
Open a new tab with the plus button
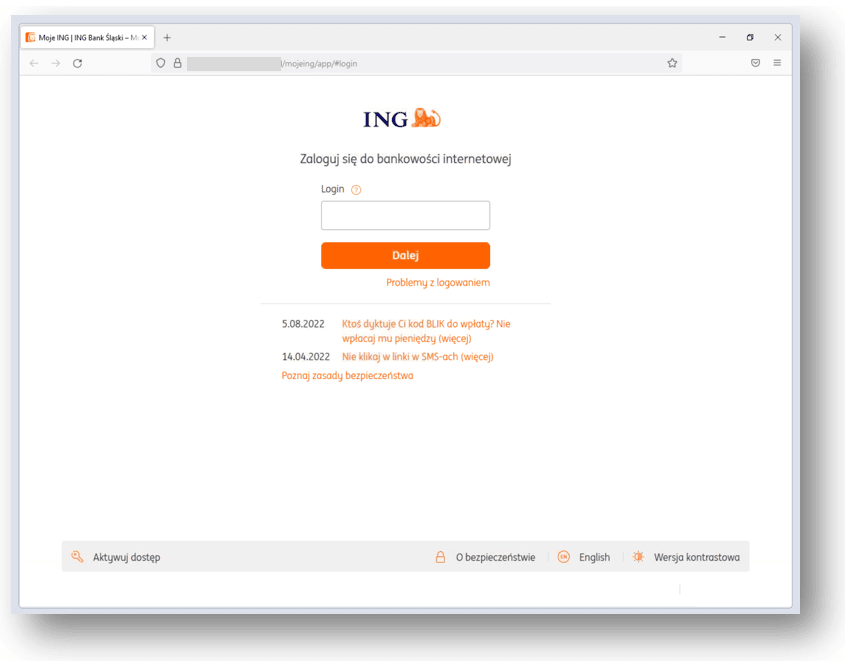(x=167, y=38)
